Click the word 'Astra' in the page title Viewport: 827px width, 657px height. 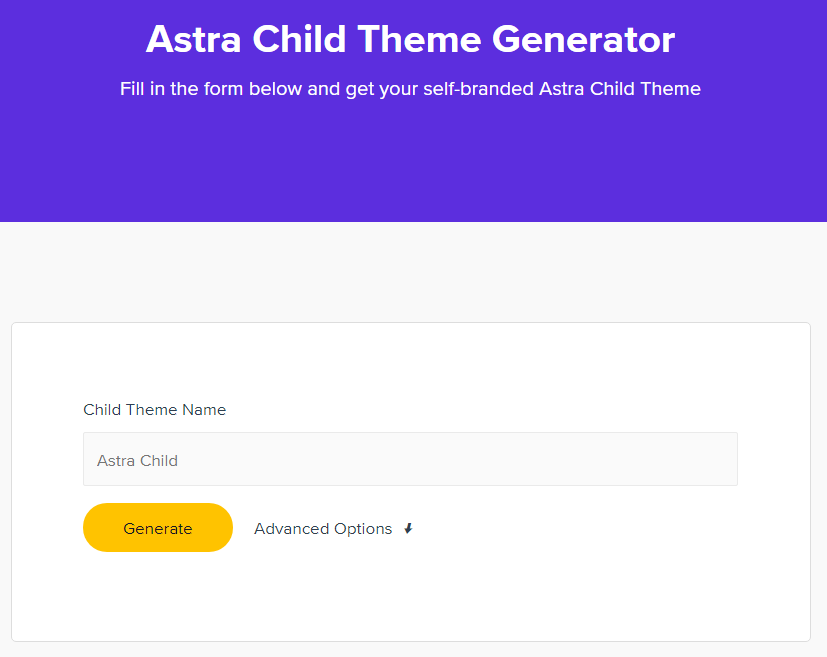point(194,40)
